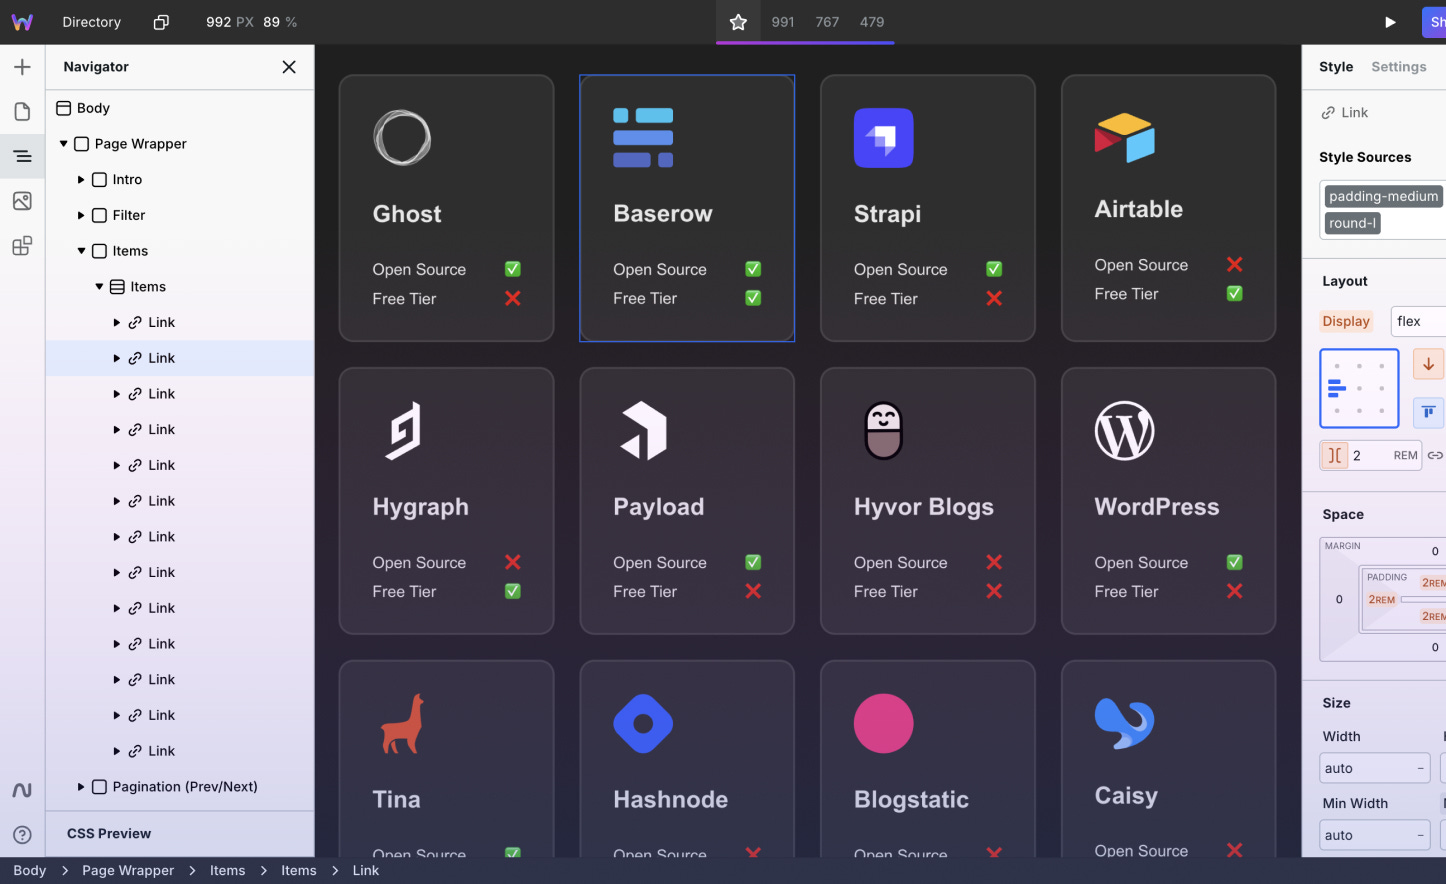This screenshot has width=1446, height=884.
Task: Switch to 479 breakpoint
Action: [872, 22]
